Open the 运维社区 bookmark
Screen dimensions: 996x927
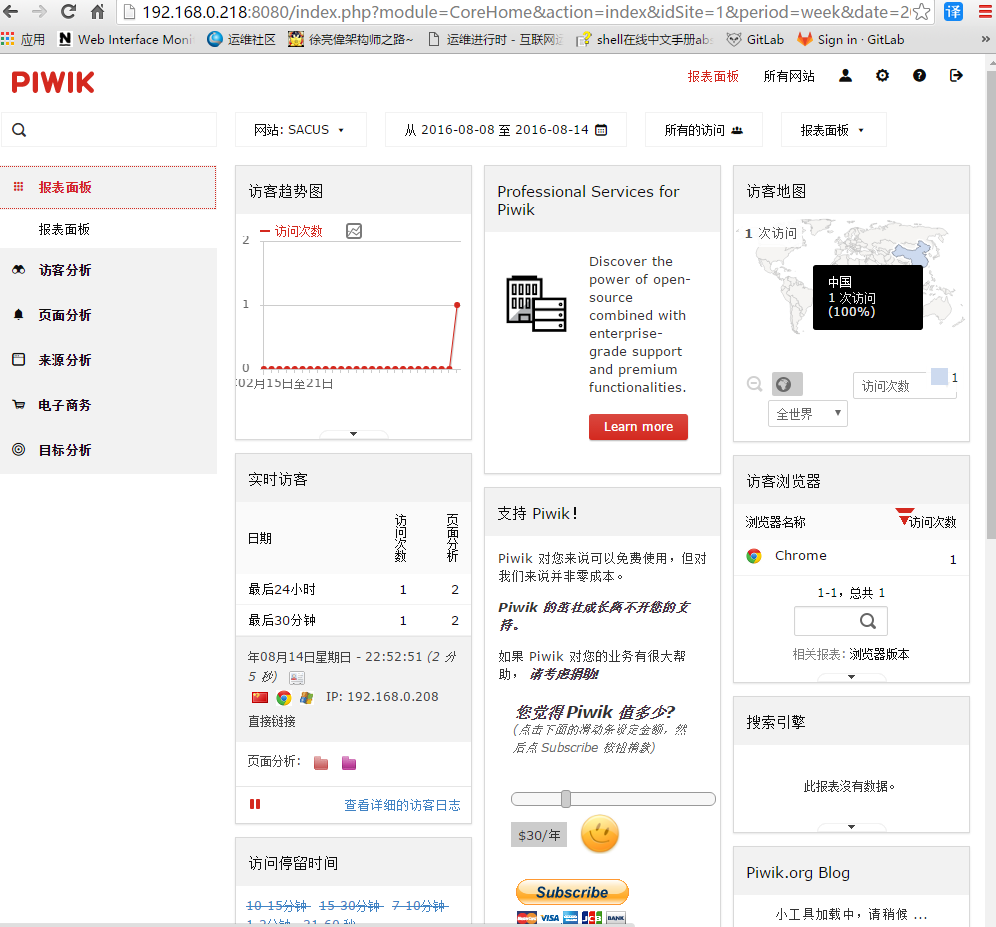[x=242, y=39]
